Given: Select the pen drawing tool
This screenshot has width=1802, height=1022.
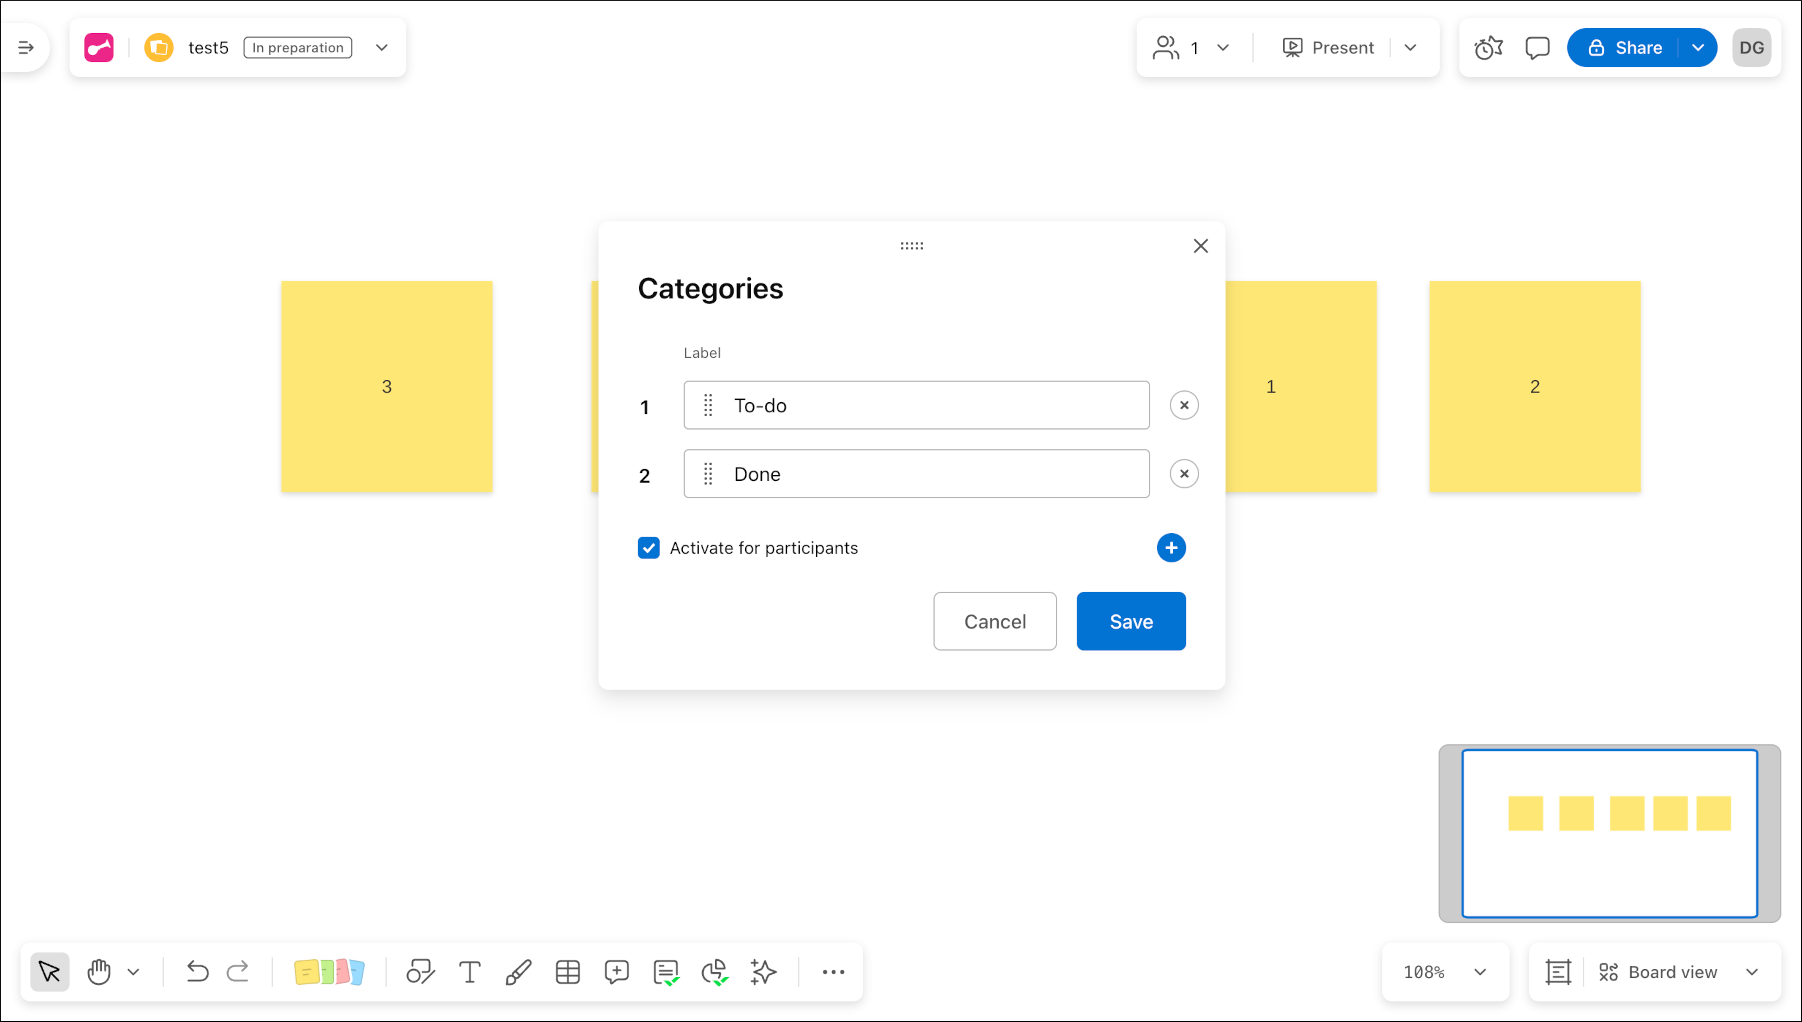Looking at the screenshot, I should (518, 972).
